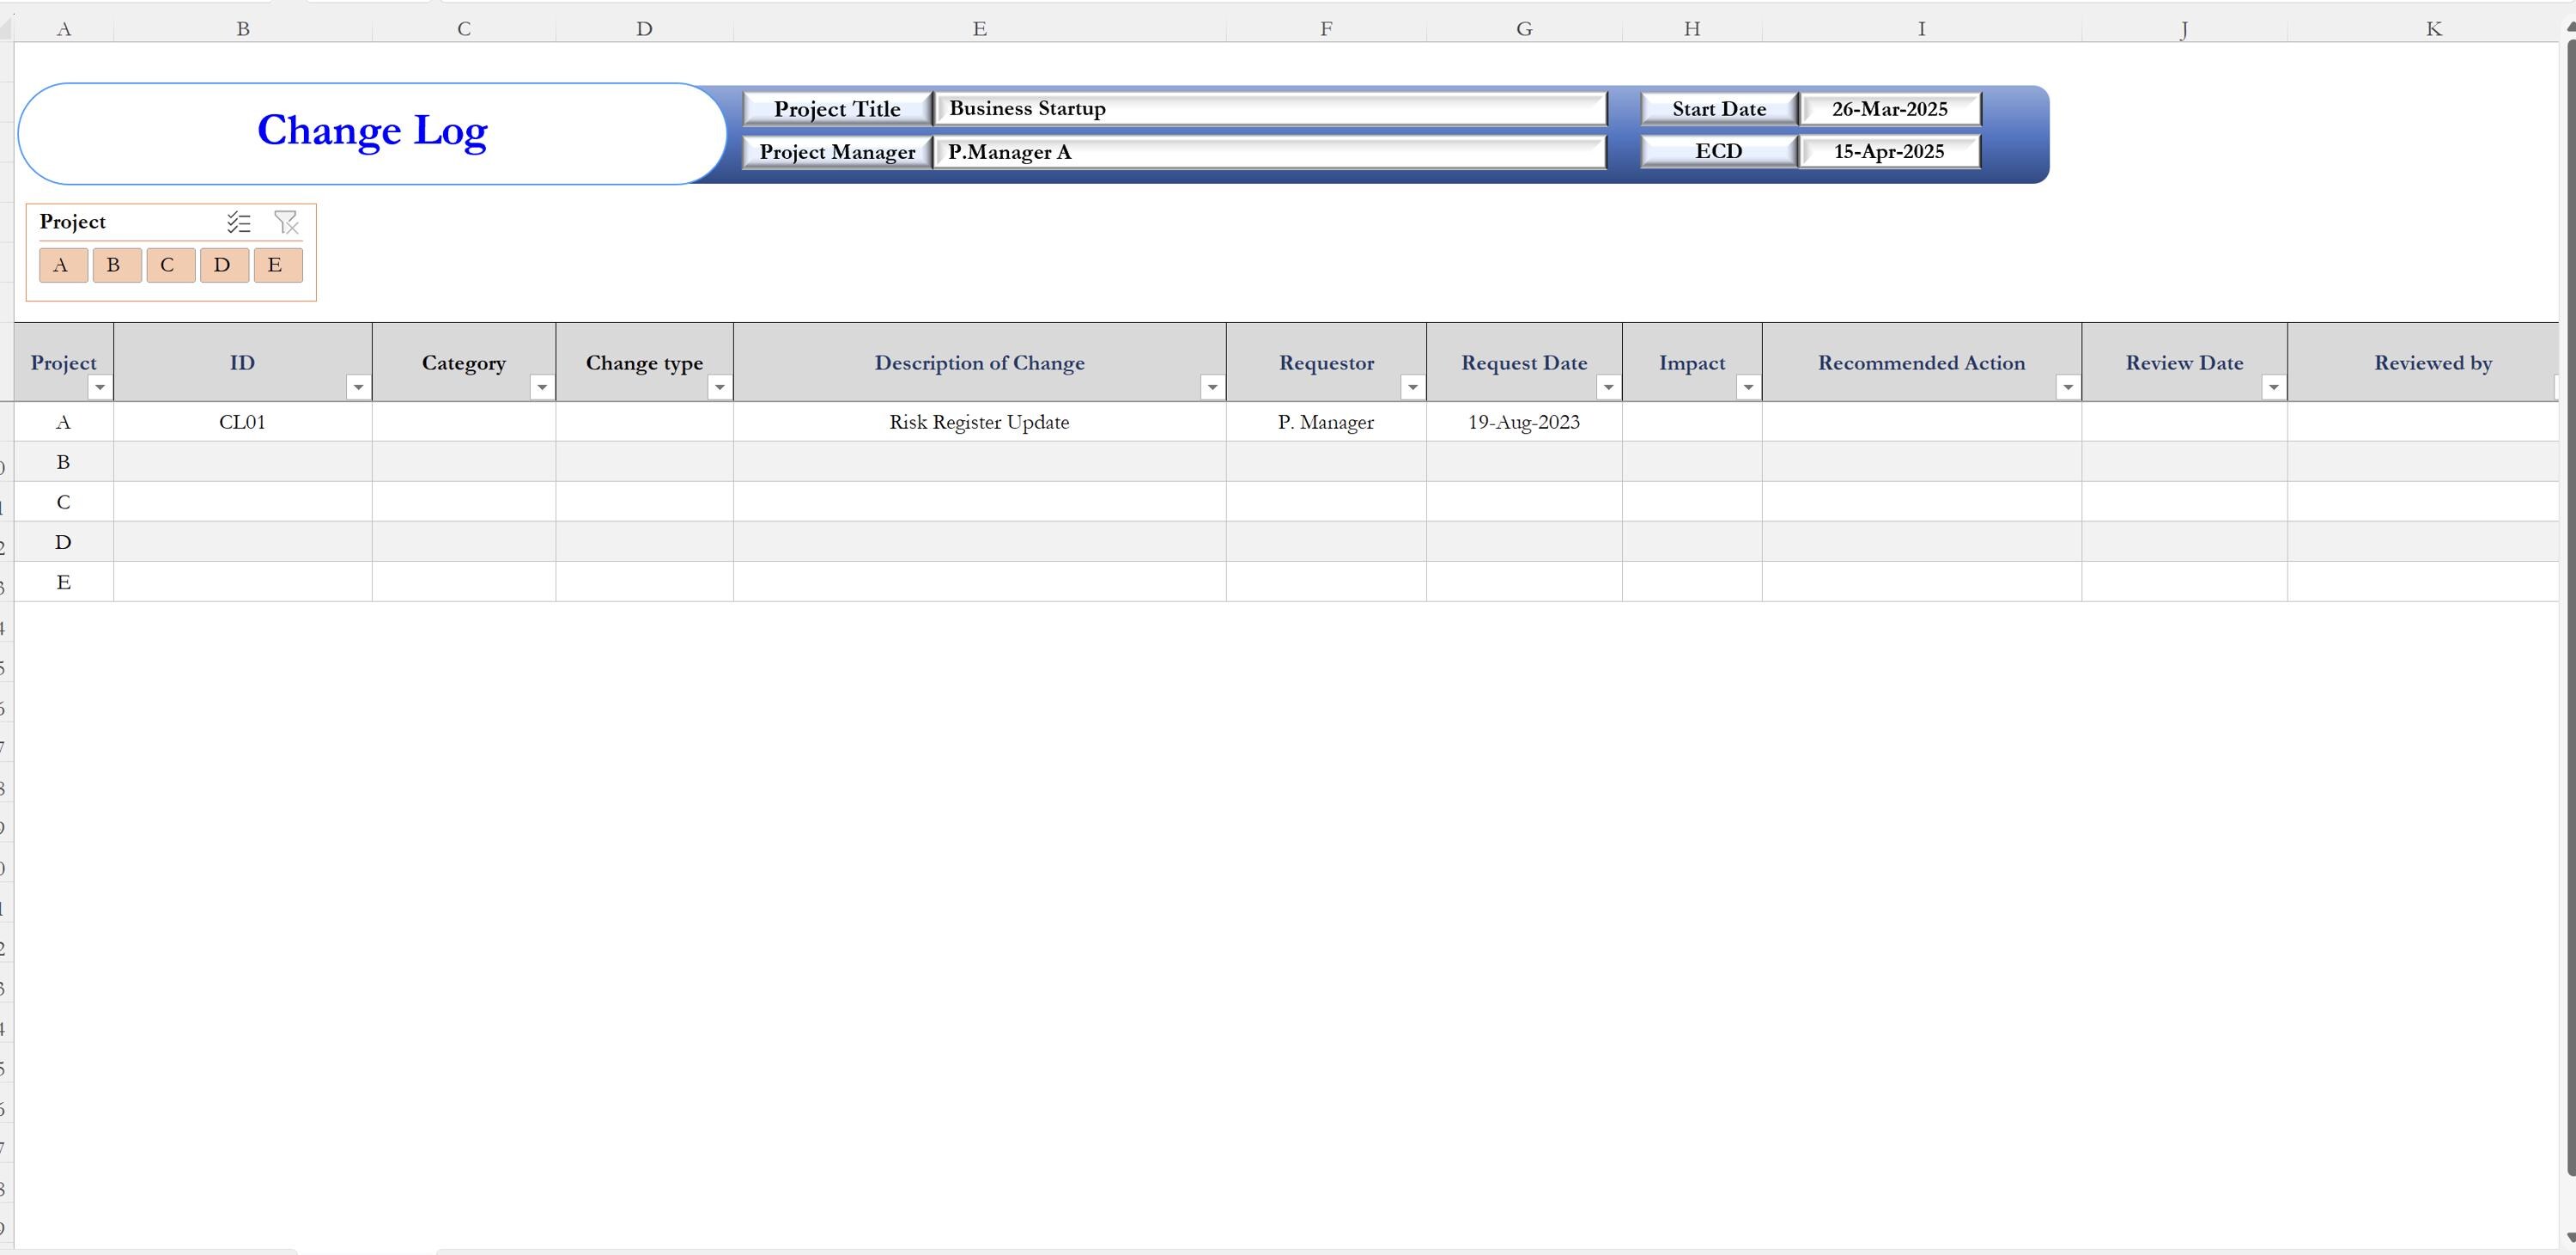Click the Change Log title shape
Viewport: 2576px width, 1255px height.
point(372,133)
